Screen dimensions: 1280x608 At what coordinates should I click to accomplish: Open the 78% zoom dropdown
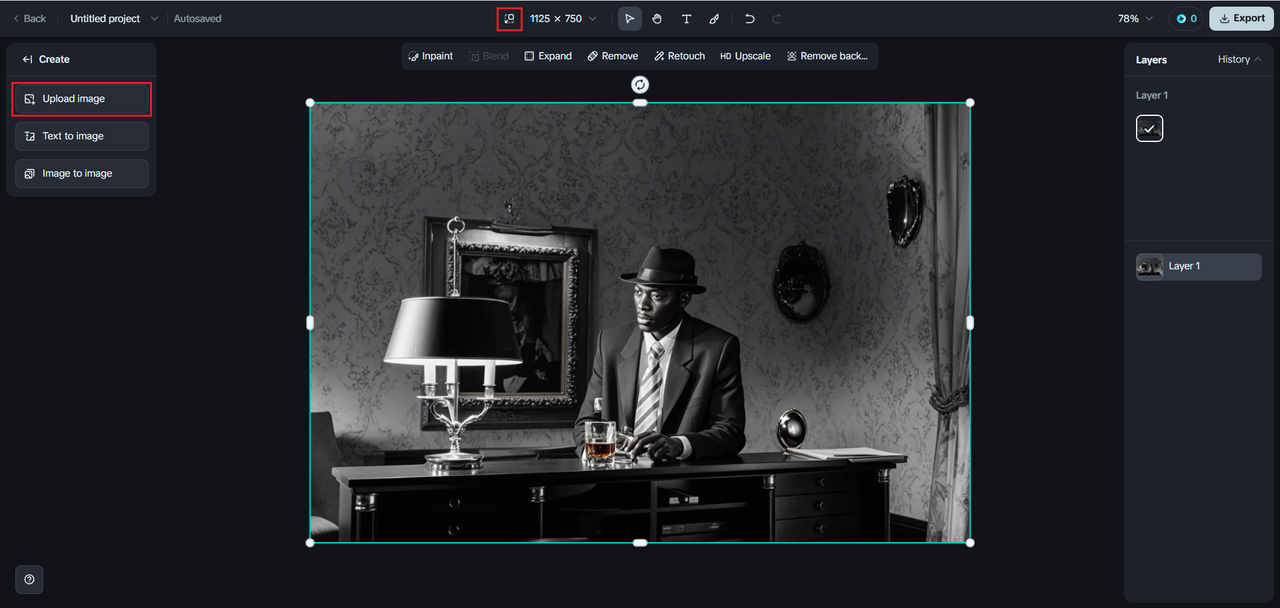pyautogui.click(x=1135, y=19)
